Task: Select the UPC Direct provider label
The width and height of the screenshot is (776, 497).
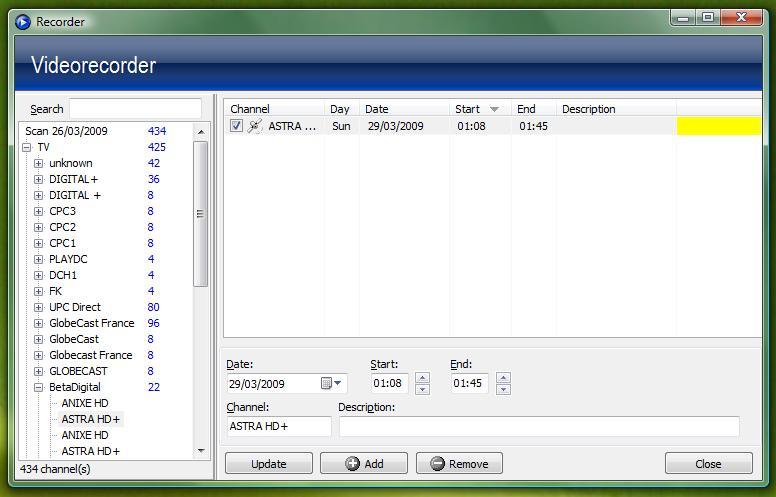Action: pos(75,307)
